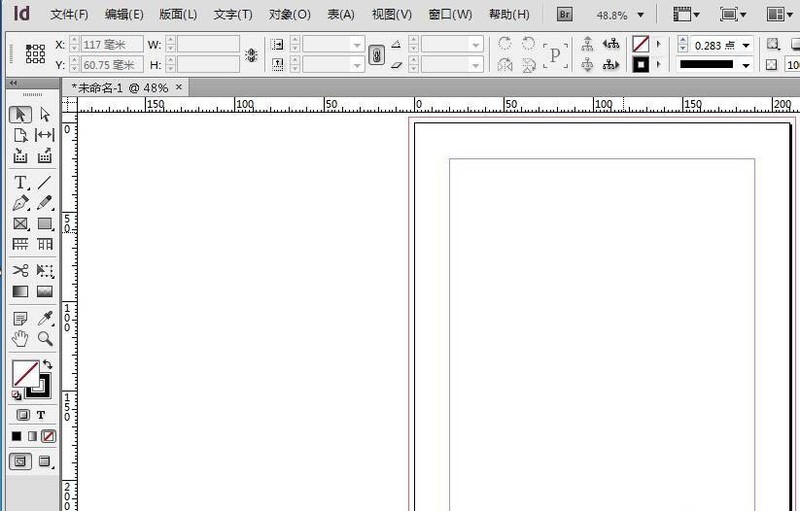
Task: Open the stroke style line dropdown
Action: tap(746, 65)
